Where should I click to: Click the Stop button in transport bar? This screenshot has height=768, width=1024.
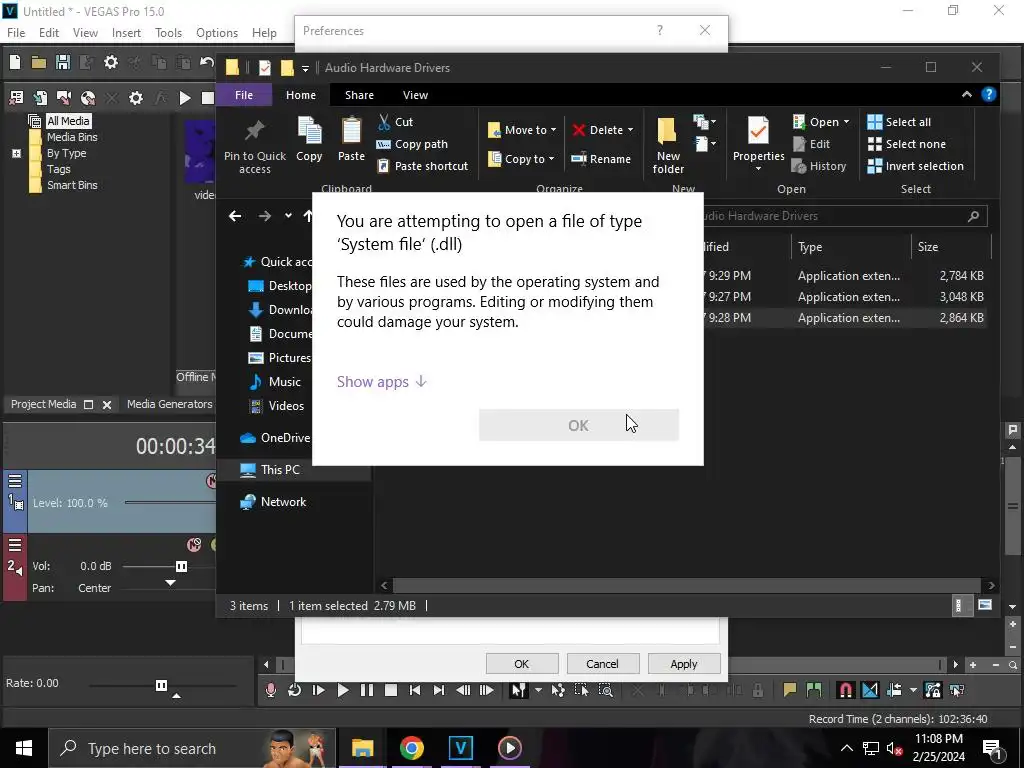(391, 690)
